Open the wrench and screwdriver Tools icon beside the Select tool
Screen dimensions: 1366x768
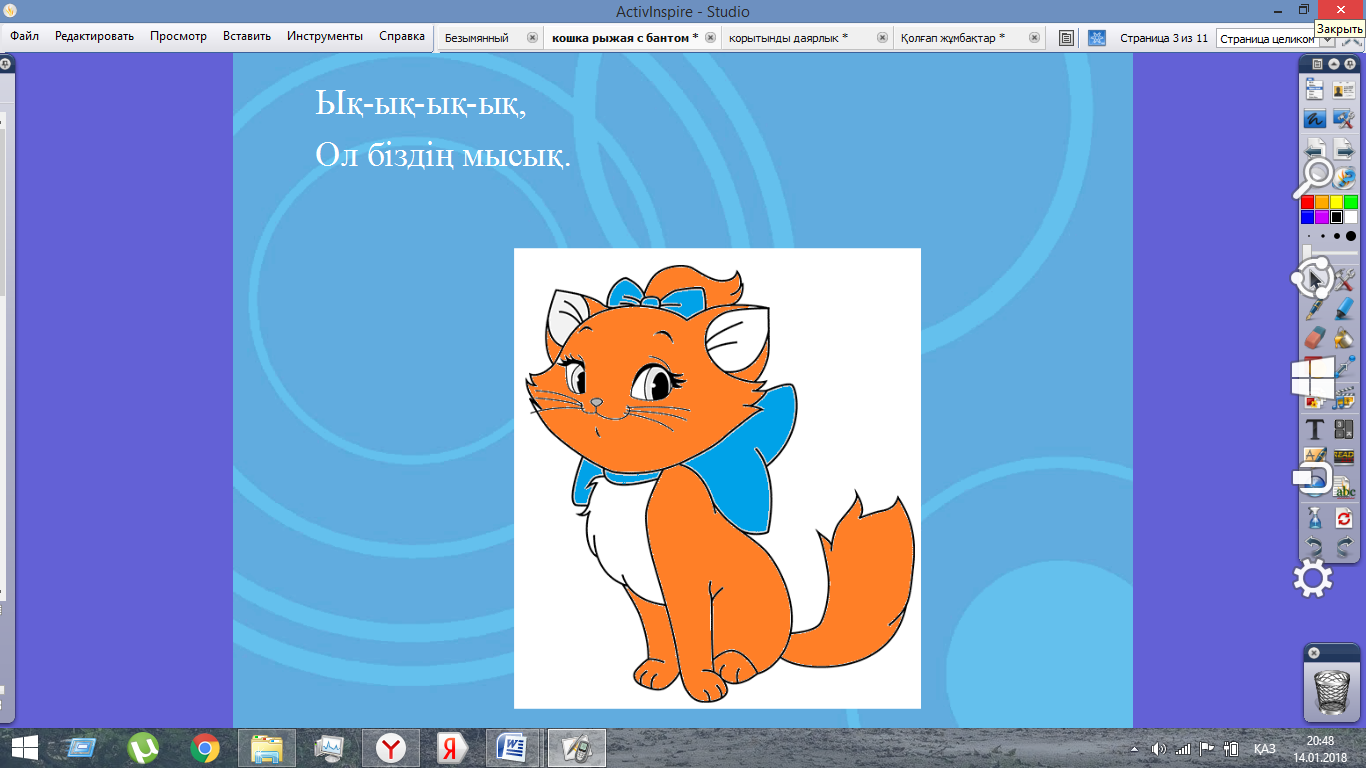(x=1344, y=280)
